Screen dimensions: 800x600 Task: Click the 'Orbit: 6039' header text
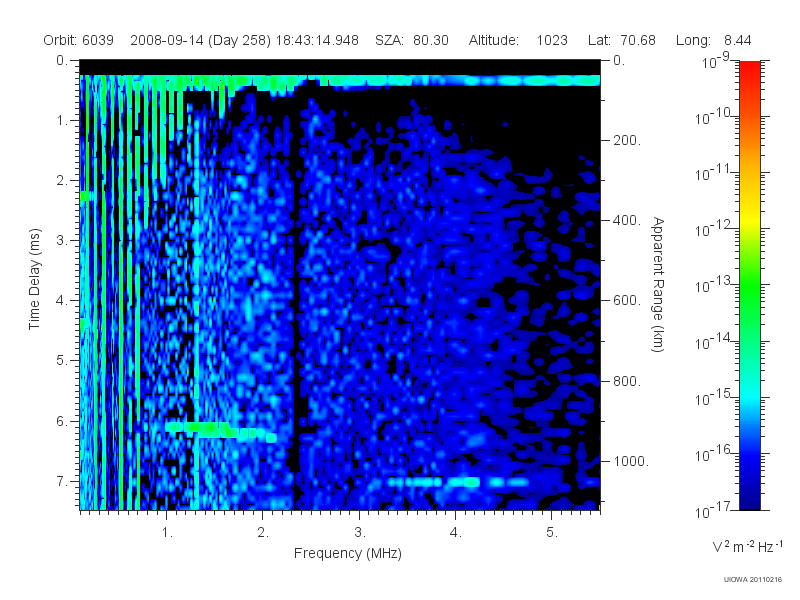click(x=78, y=40)
